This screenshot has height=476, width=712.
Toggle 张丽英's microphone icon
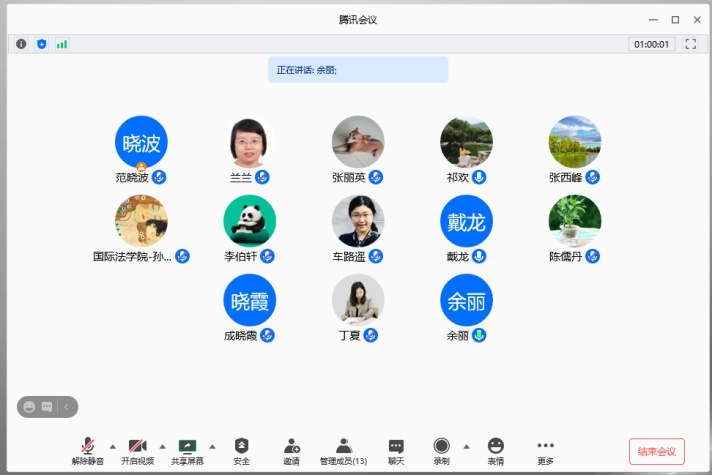pos(376,177)
